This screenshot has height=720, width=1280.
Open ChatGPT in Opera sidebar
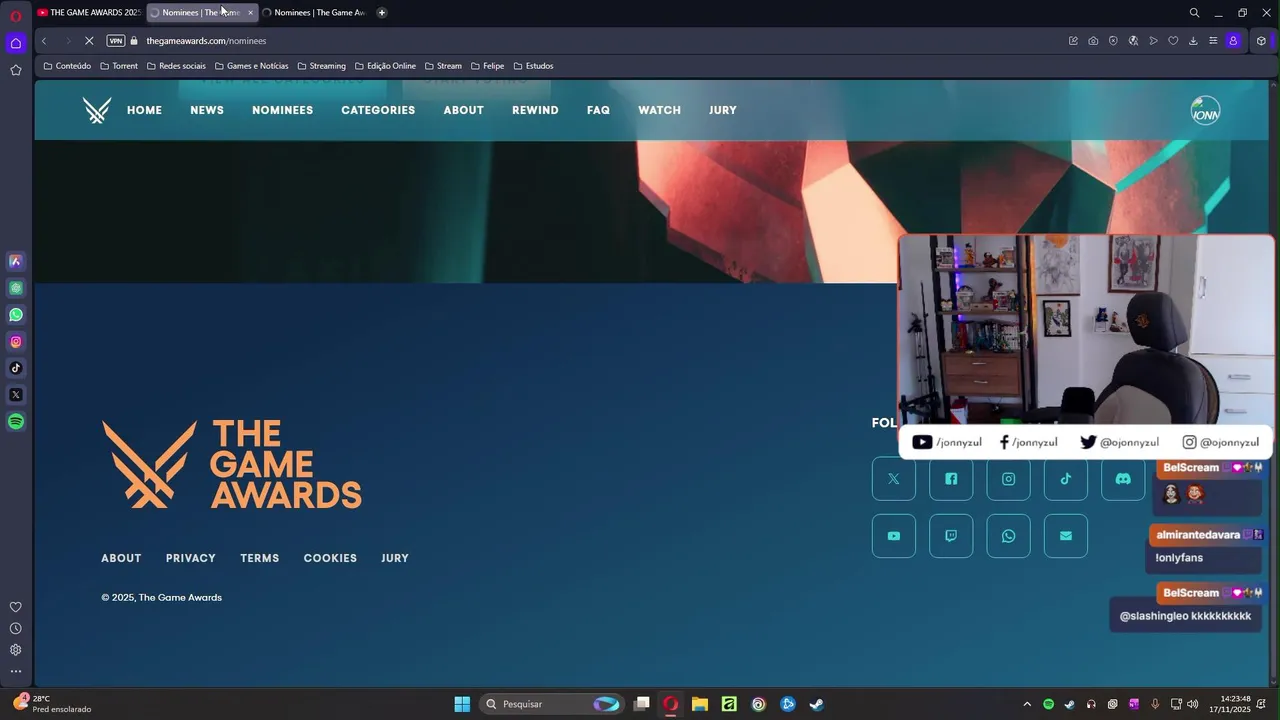(16, 288)
